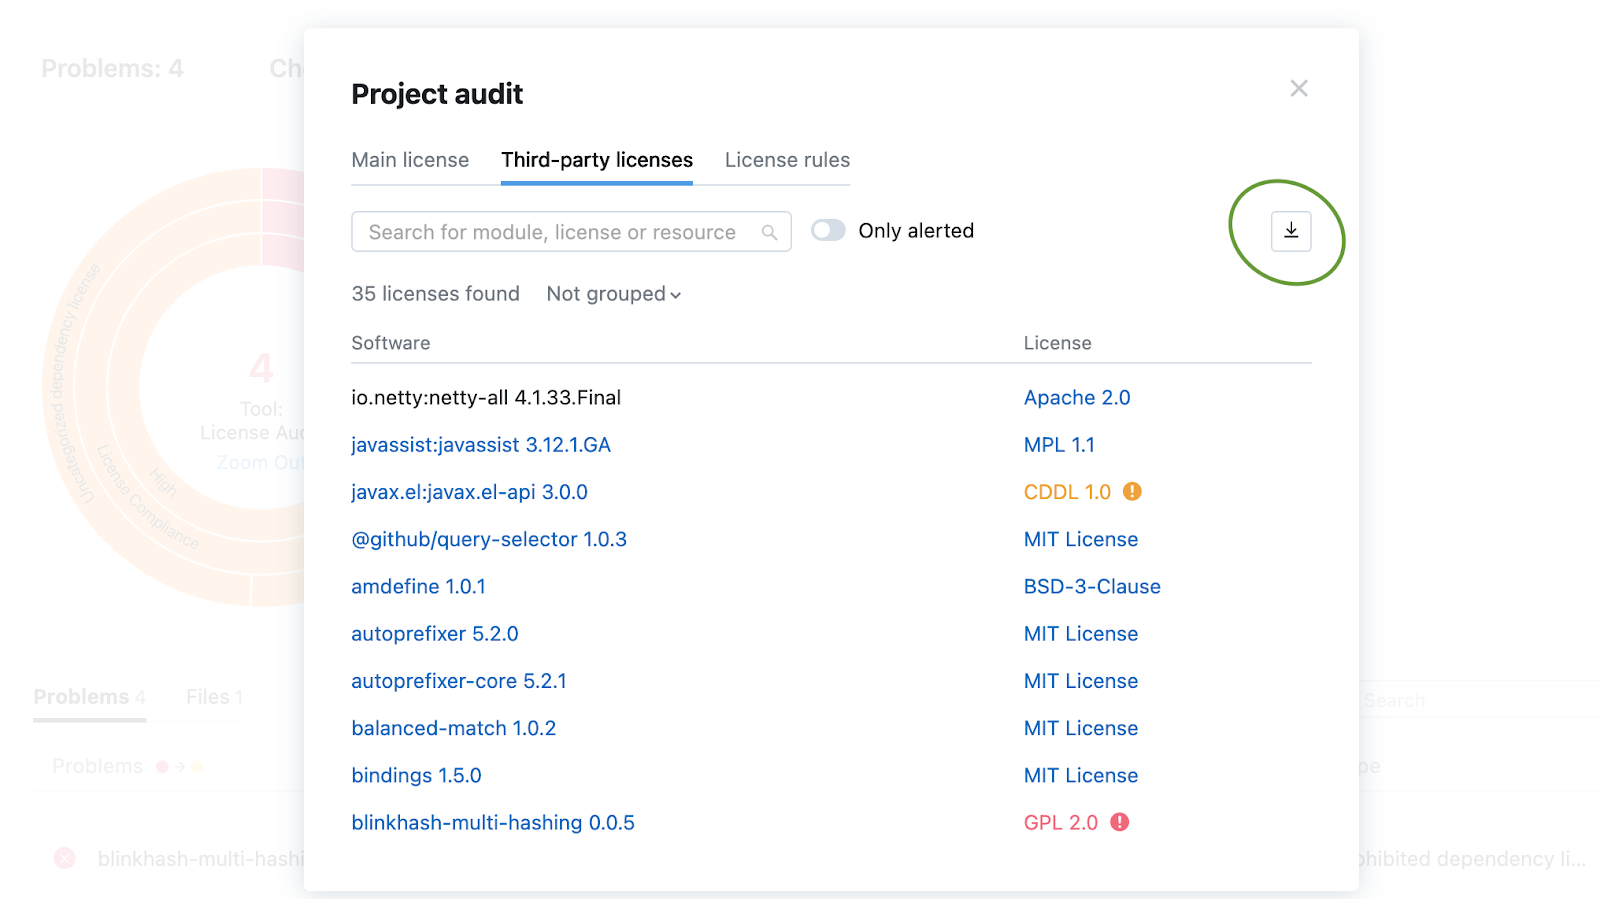Image resolution: width=1600 pixels, height=899 pixels.
Task: Click the search magnifier icon
Action: click(x=769, y=232)
